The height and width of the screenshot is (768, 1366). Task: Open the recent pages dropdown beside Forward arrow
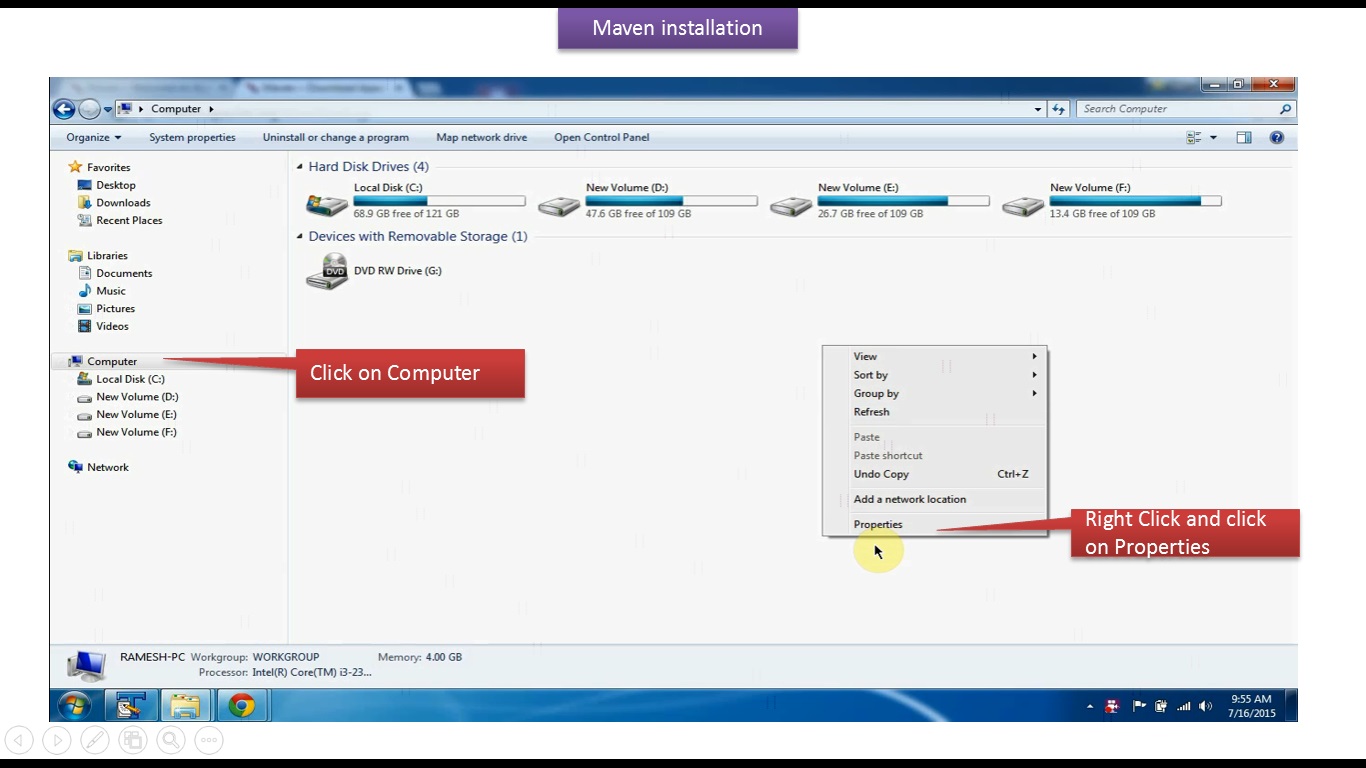108,110
